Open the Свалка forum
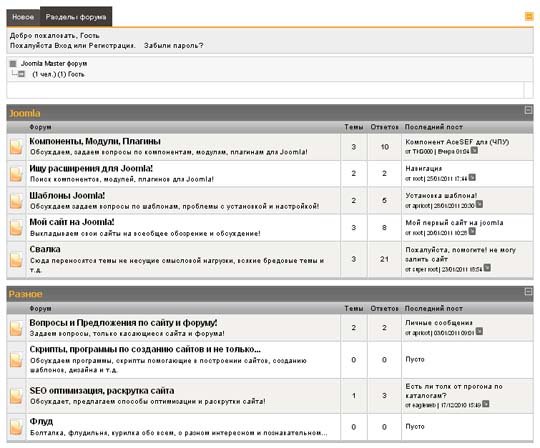540x448 pixels. 45,249
